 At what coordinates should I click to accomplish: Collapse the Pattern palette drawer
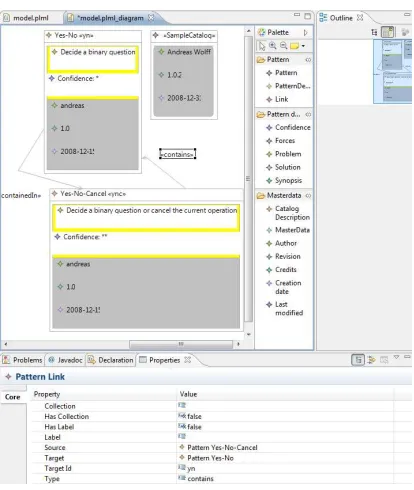pyautogui.click(x=308, y=60)
